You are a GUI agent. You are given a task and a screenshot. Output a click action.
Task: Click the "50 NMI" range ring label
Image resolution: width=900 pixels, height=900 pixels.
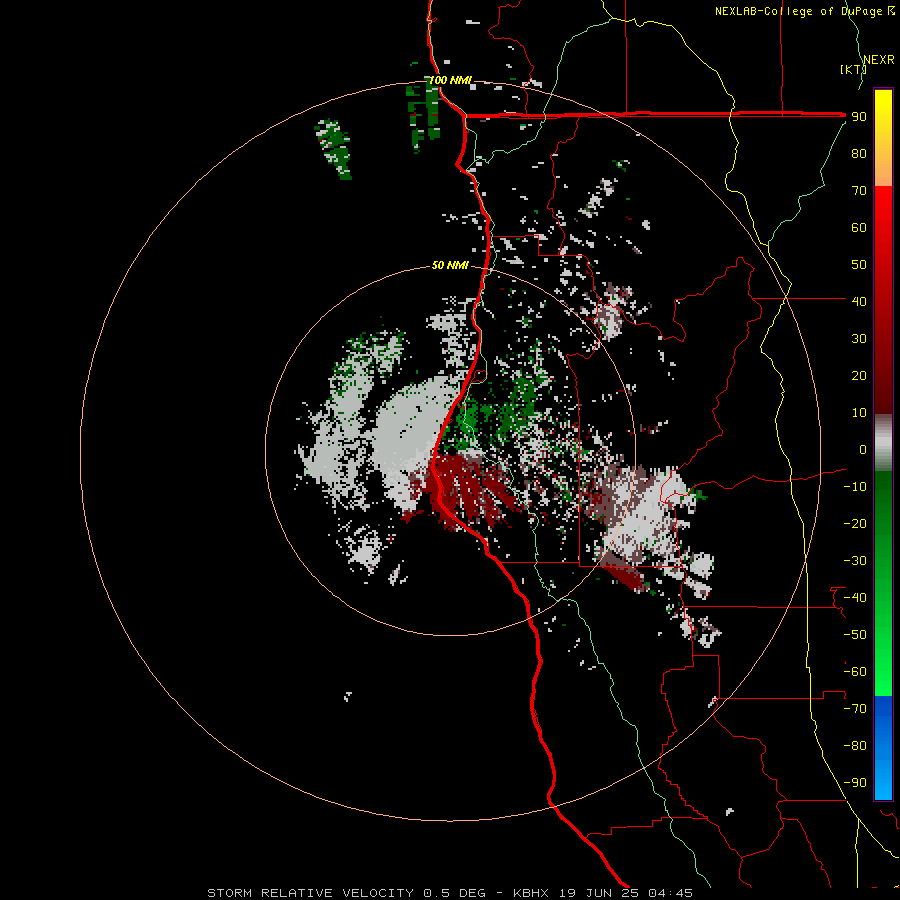coord(450,265)
